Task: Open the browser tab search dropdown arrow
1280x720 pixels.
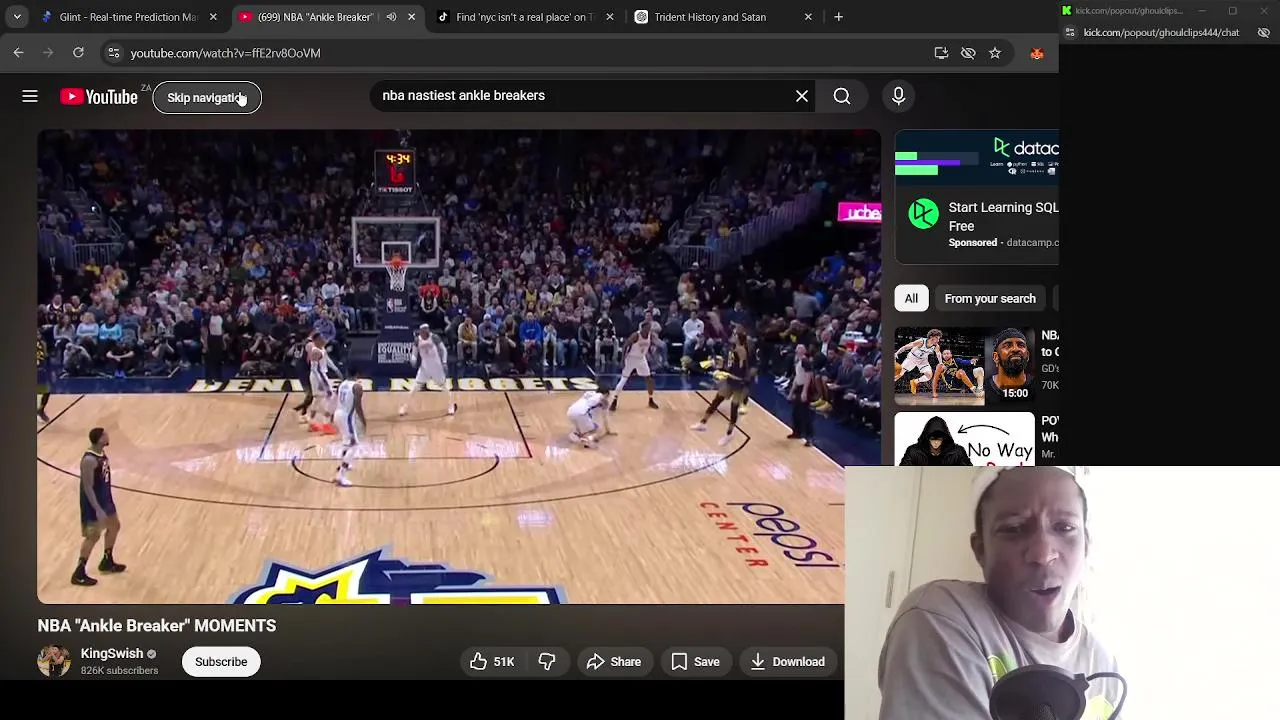Action: click(x=17, y=17)
